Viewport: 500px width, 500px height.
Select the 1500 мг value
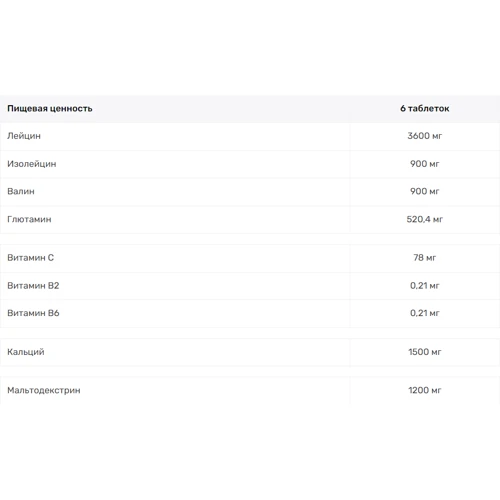point(425,352)
